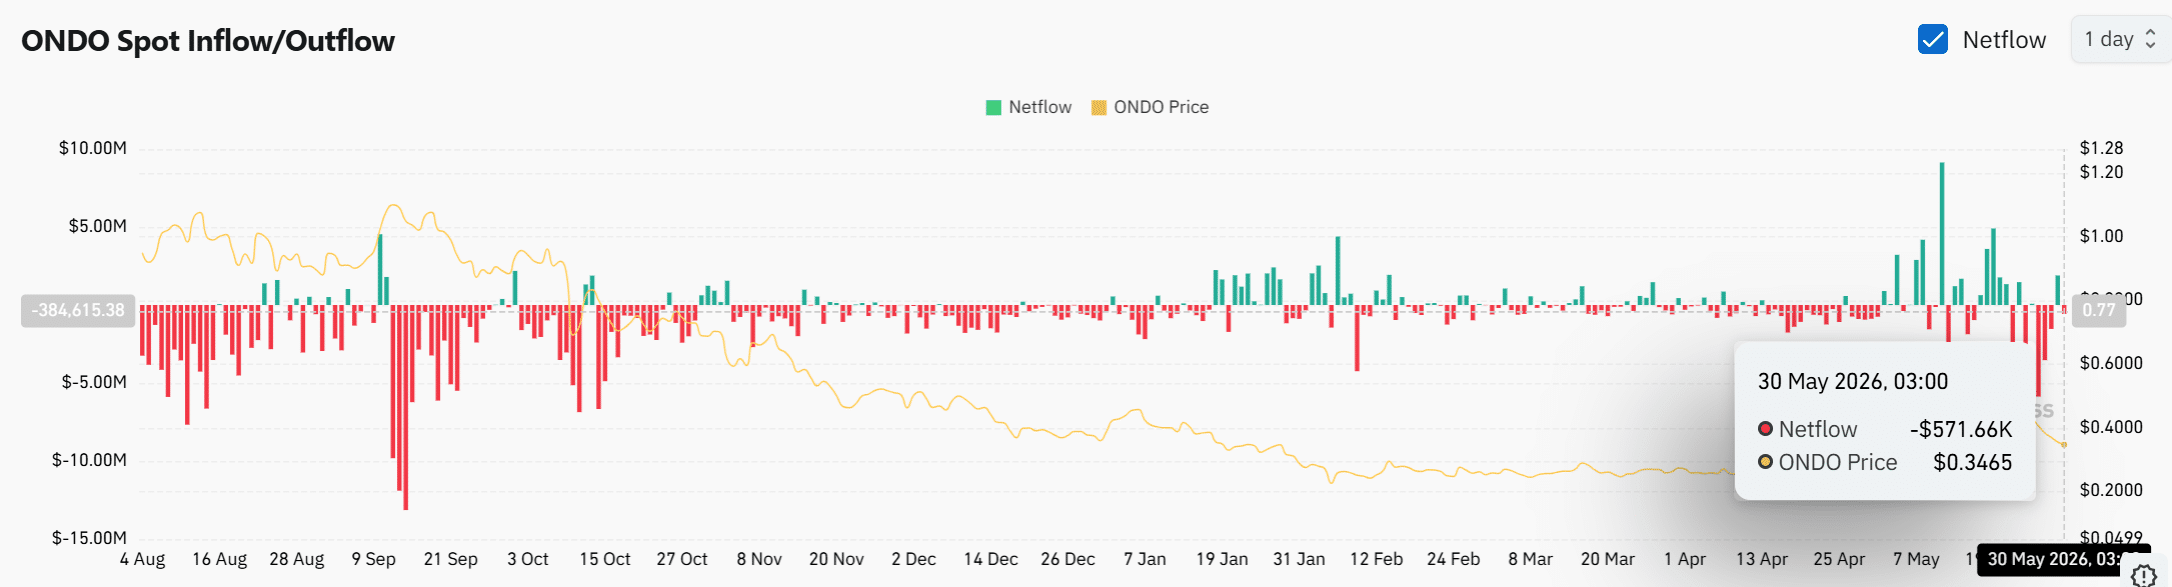Click the 24 Feb x-axis label
Viewport: 2172px width, 587px height.
click(x=1453, y=559)
